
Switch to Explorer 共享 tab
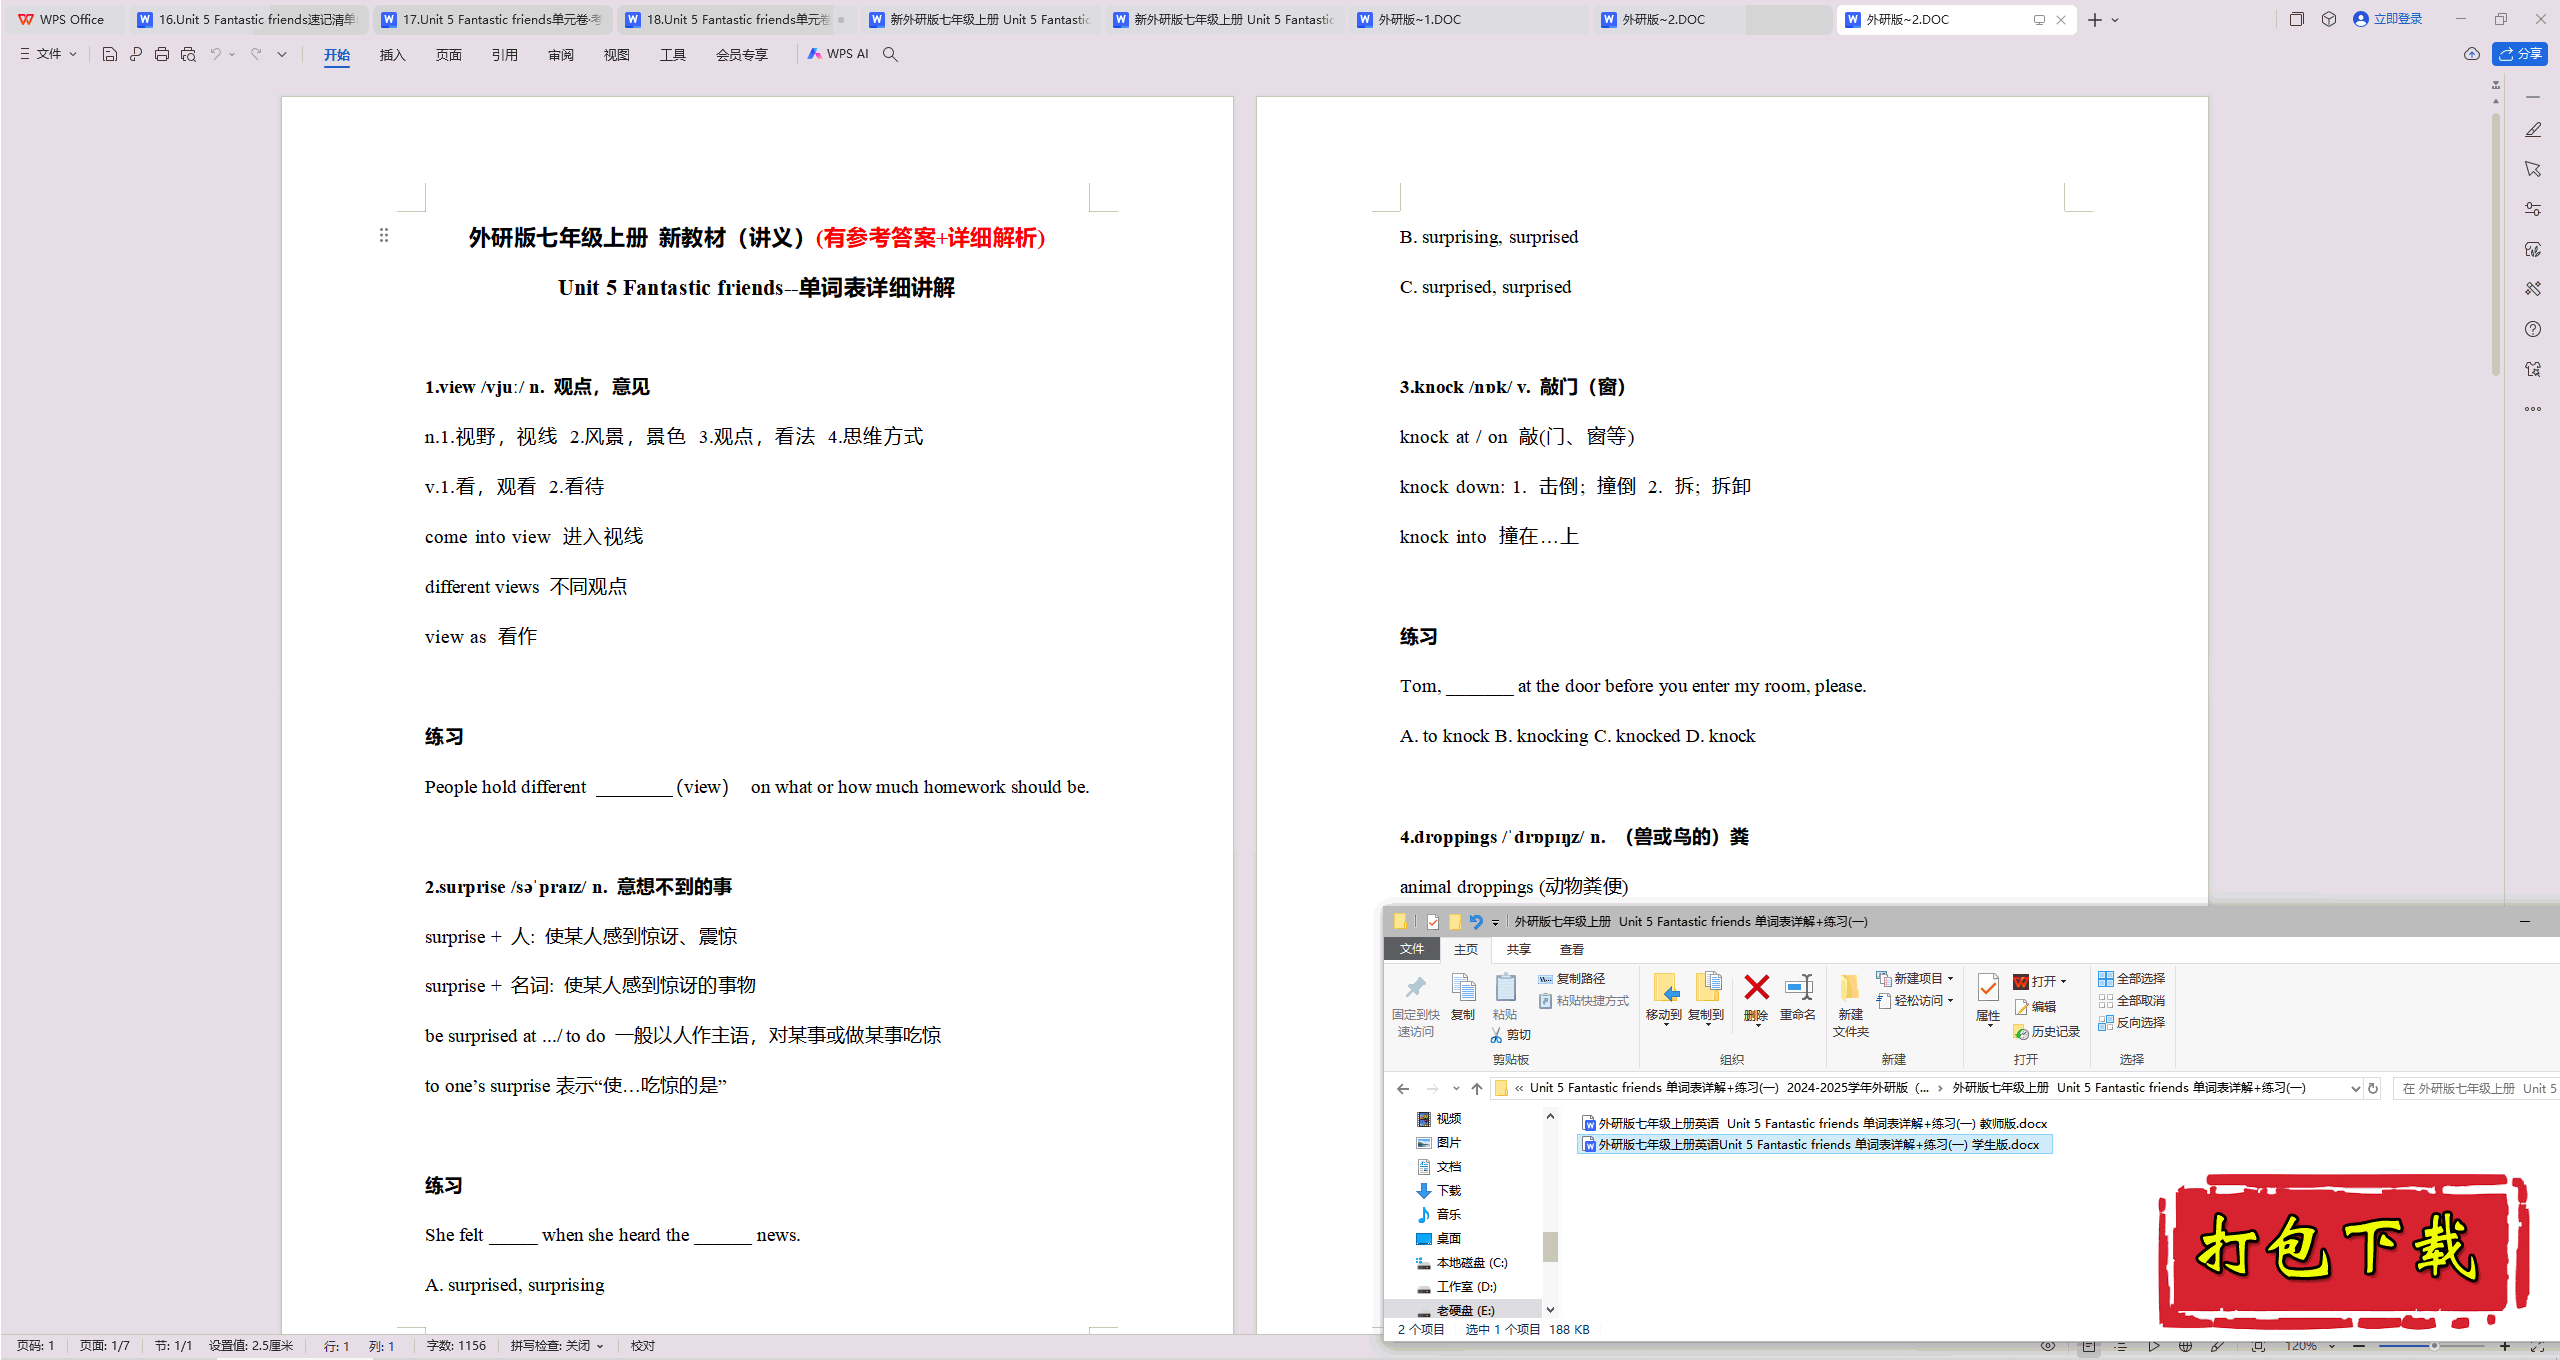tap(1518, 950)
